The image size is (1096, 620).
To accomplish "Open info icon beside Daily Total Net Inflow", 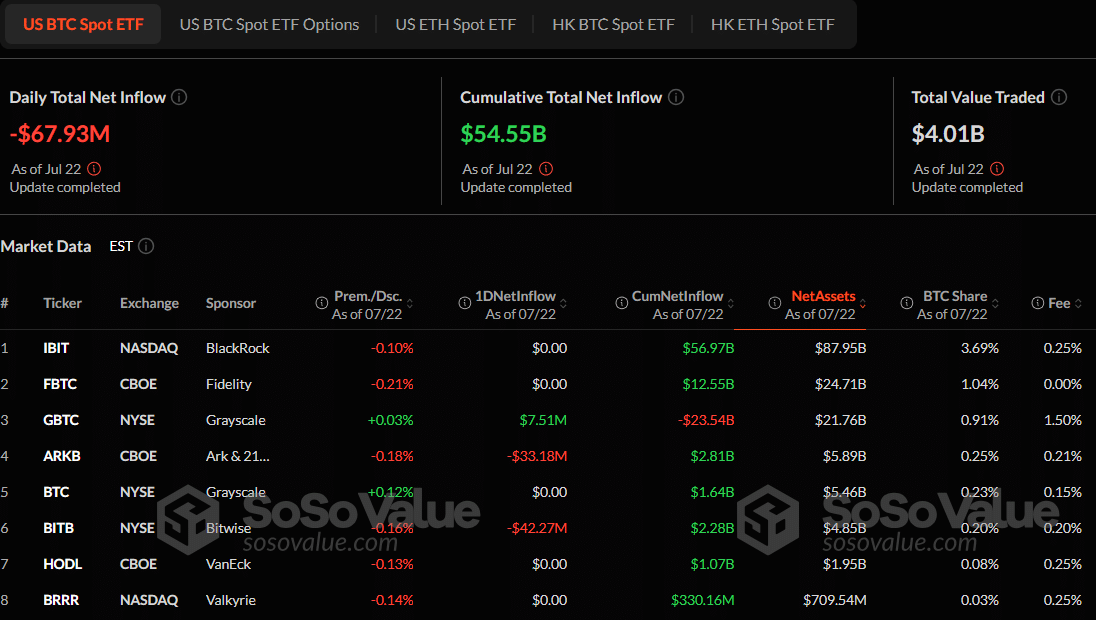I will [x=179, y=97].
